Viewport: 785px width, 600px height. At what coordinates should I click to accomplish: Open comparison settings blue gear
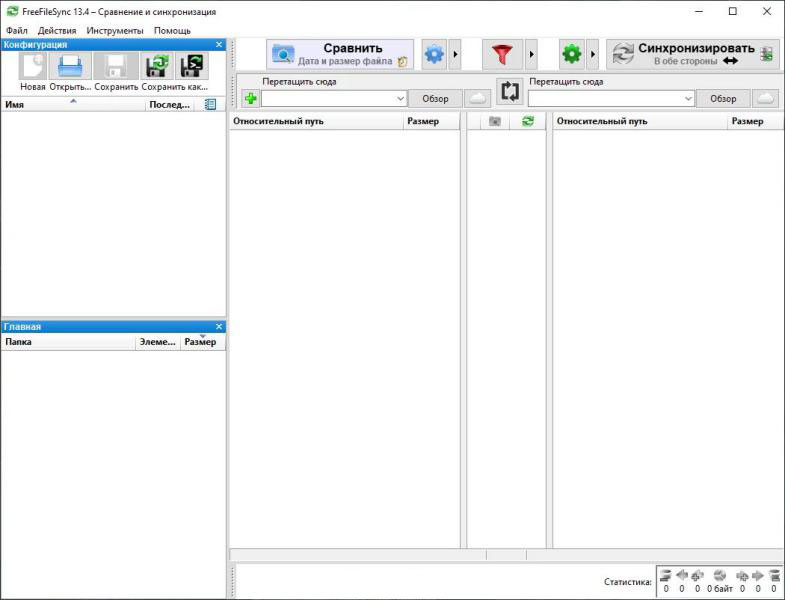434,54
